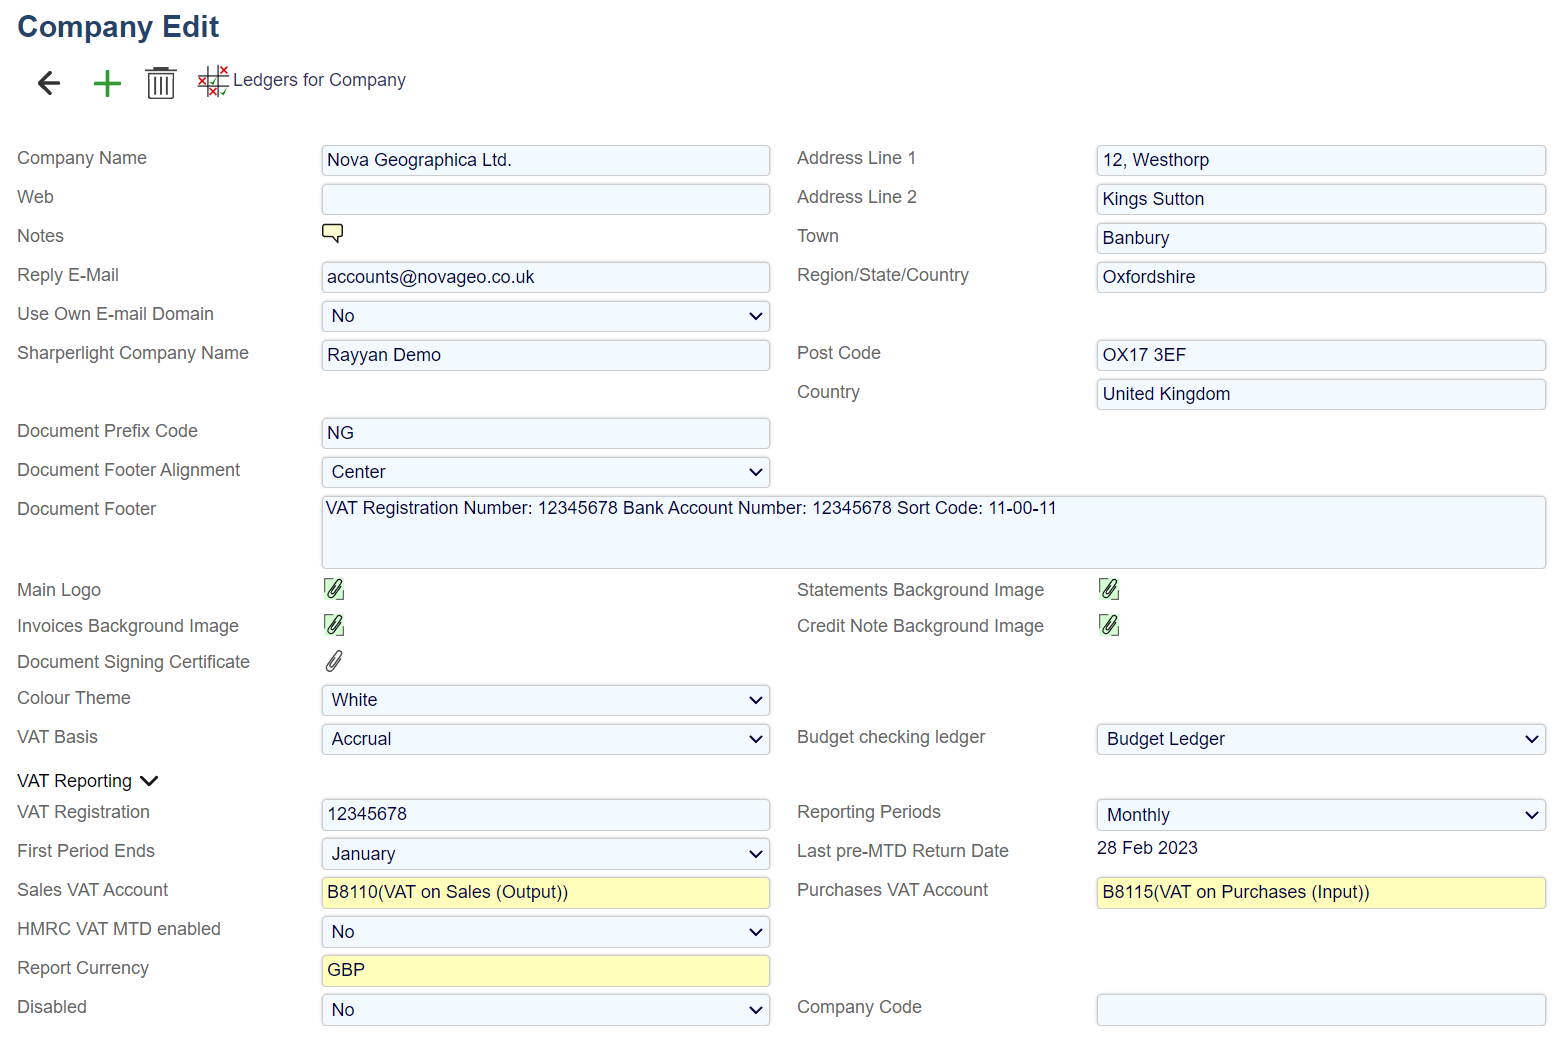Click Invoices Background Image paperclip icon
The height and width of the screenshot is (1043, 1566).
click(x=334, y=625)
